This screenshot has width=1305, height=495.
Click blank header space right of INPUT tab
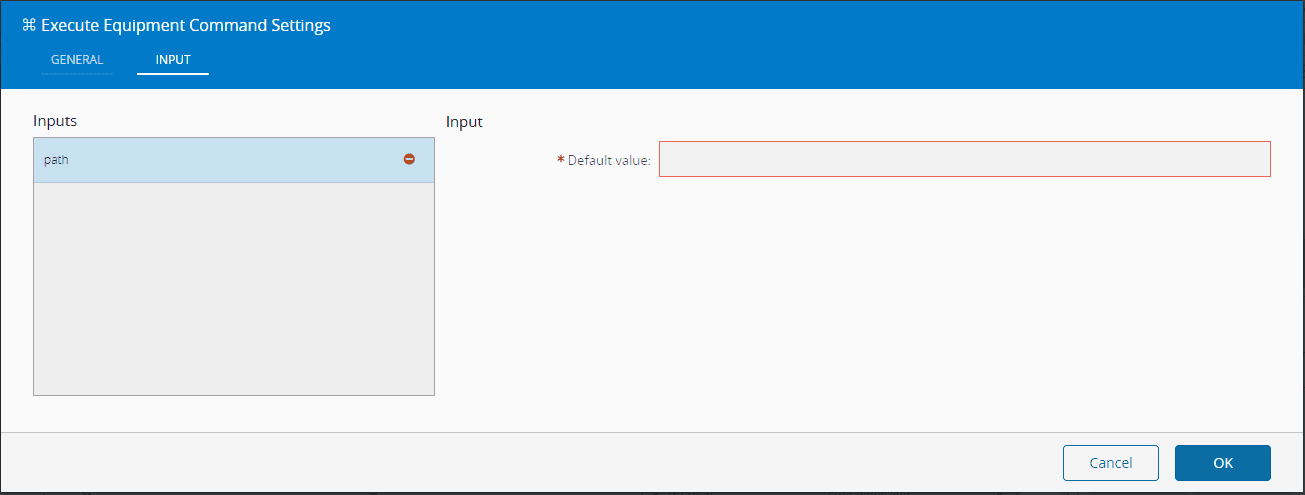(x=700, y=60)
